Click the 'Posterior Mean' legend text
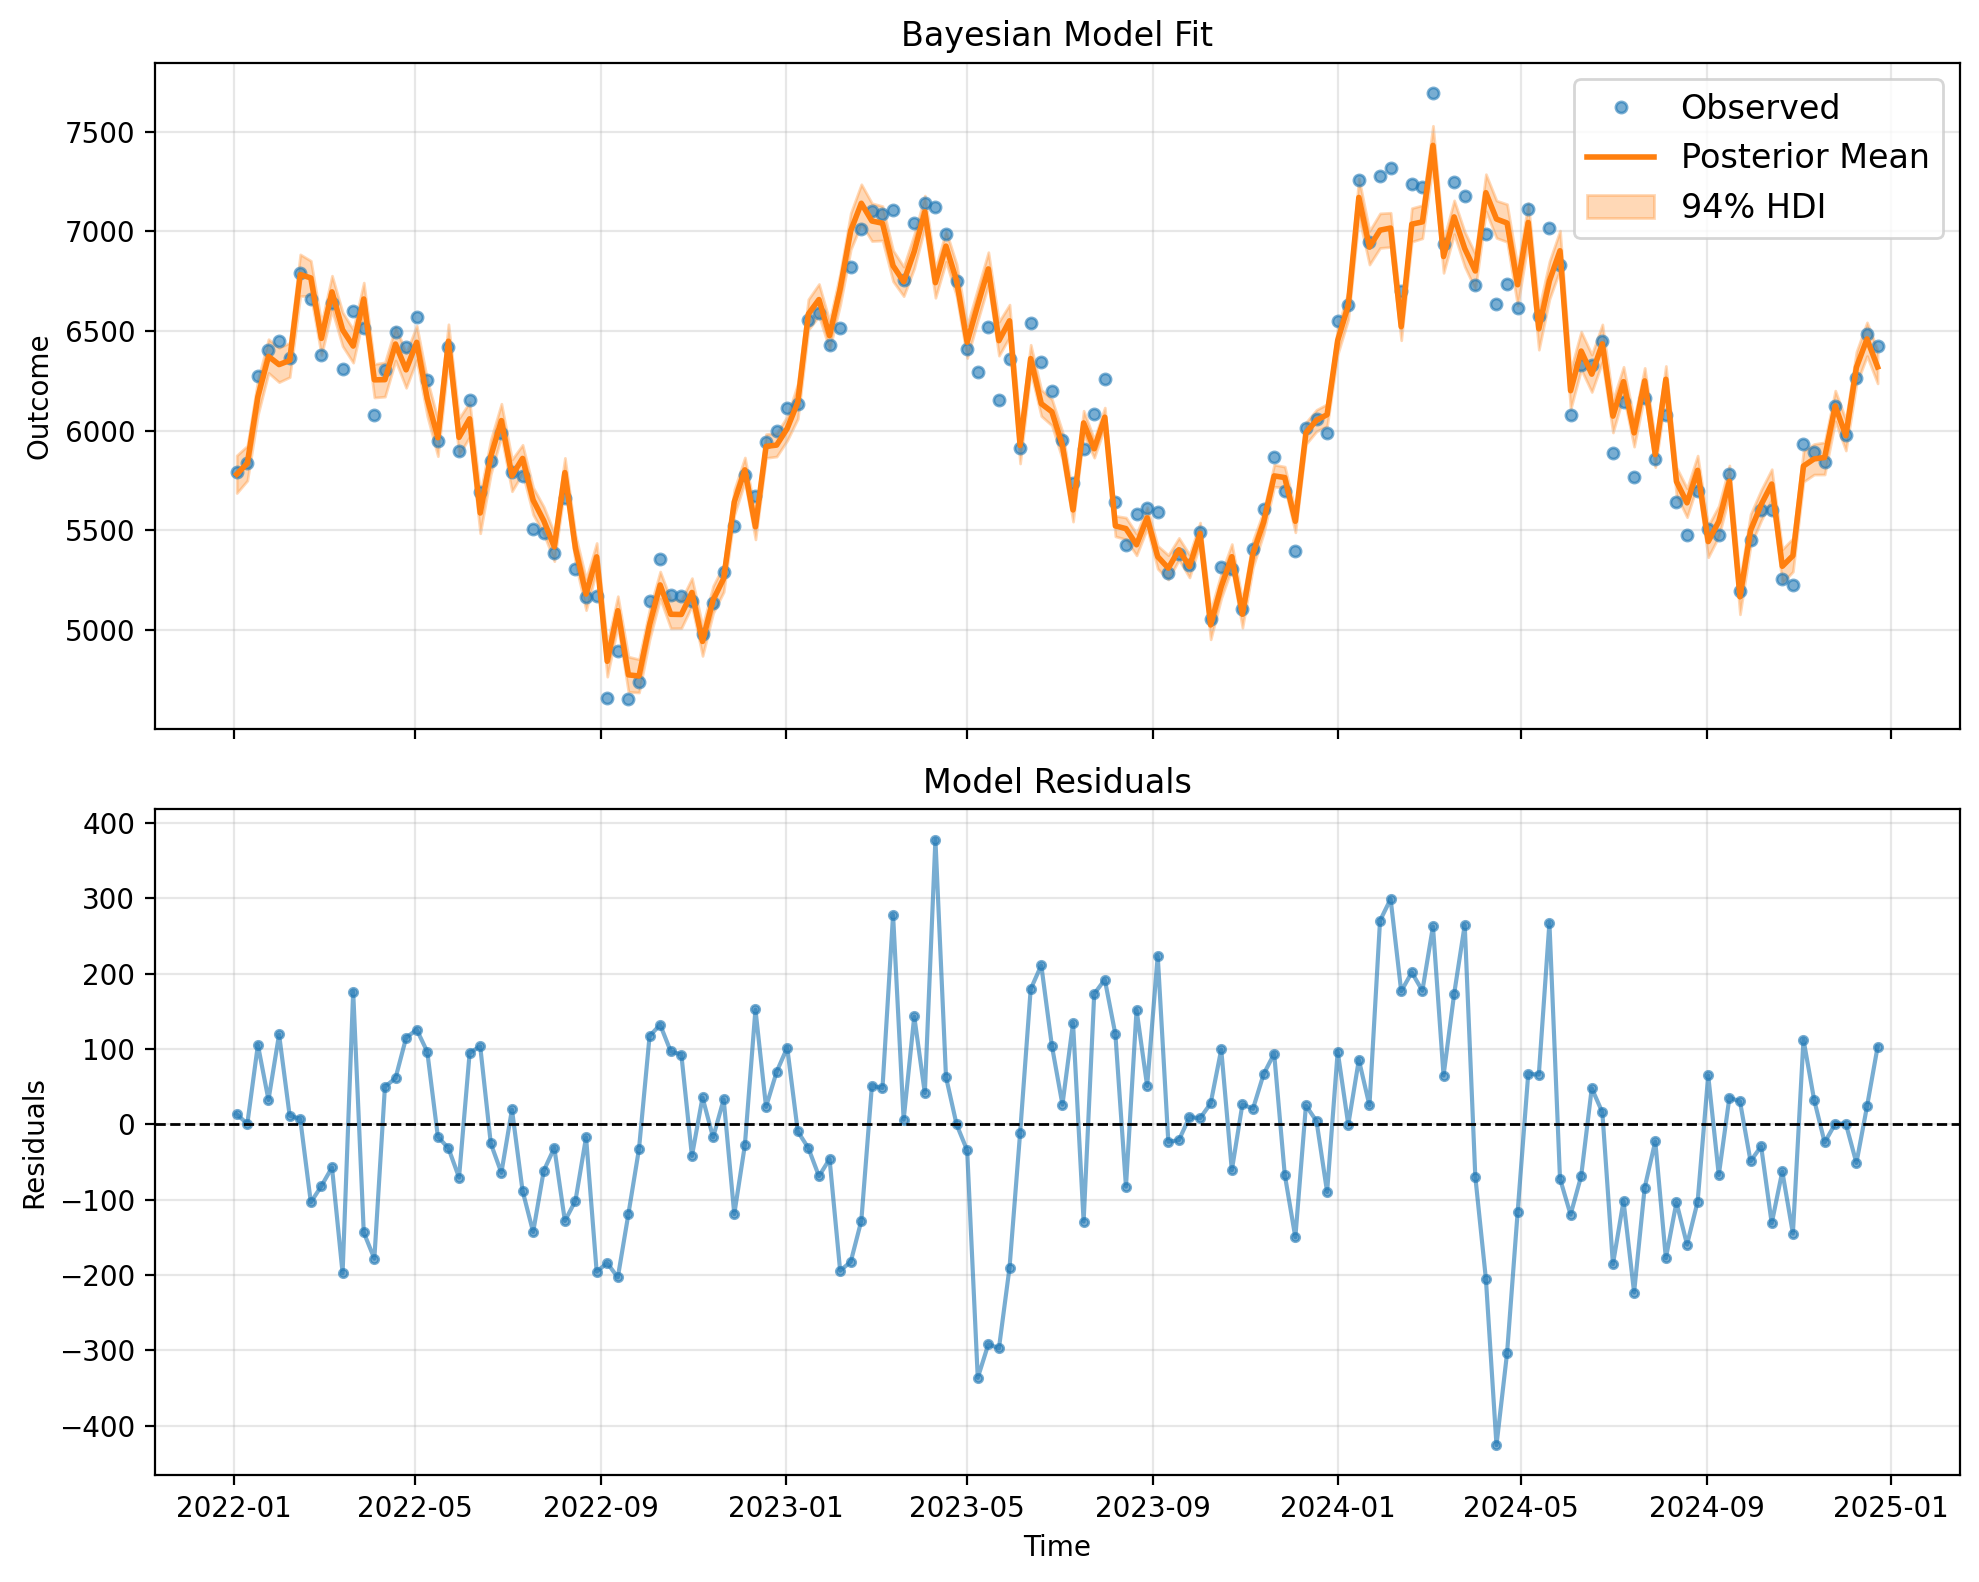The image size is (1979, 1582). click(1804, 157)
